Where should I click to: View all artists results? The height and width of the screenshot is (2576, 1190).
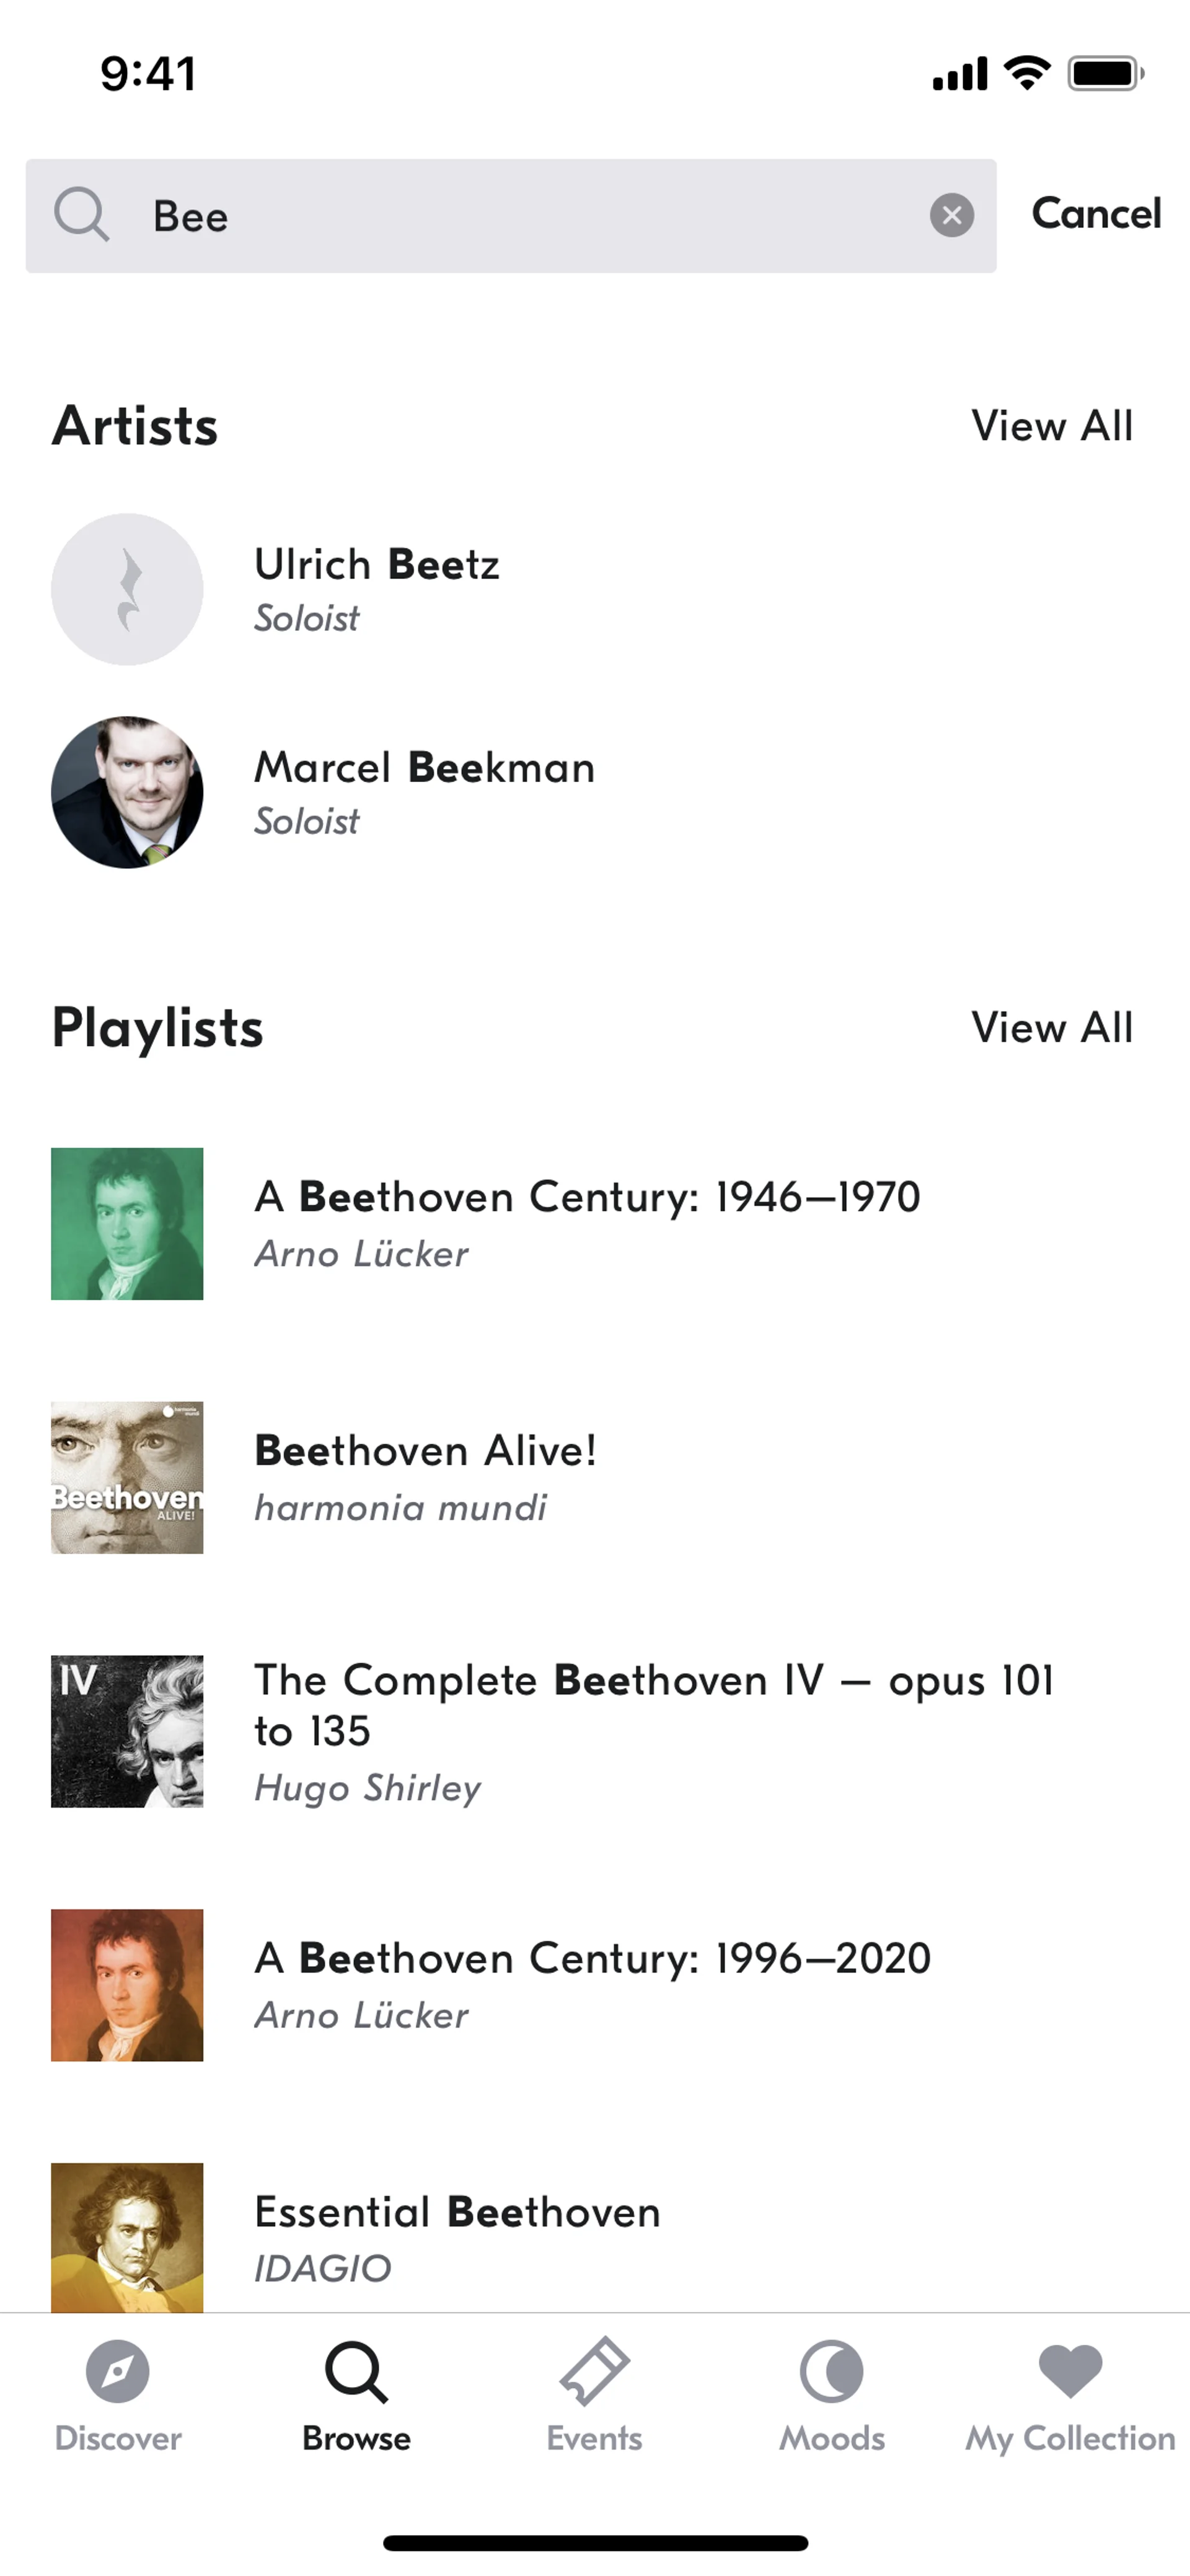point(1052,426)
